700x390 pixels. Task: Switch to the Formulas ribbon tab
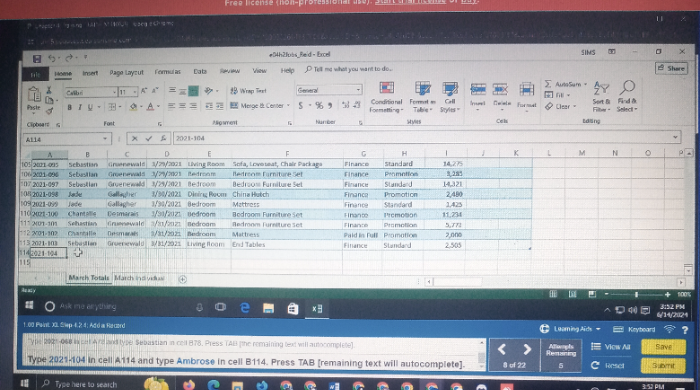pyautogui.click(x=168, y=71)
